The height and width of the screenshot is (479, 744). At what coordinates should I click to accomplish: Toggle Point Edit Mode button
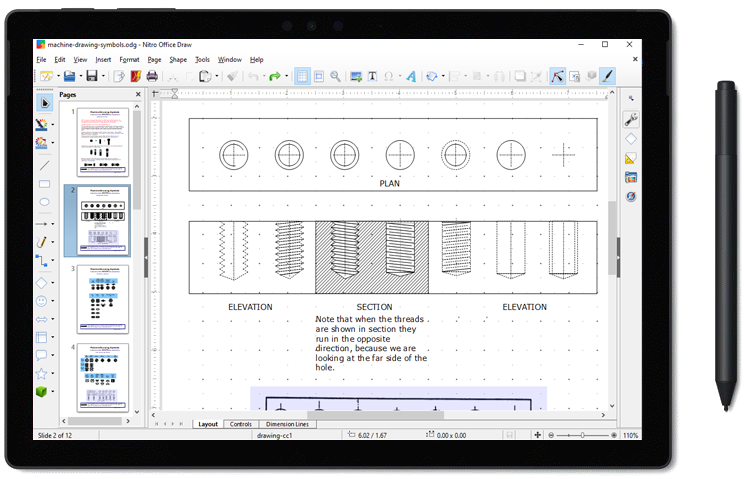(558, 76)
